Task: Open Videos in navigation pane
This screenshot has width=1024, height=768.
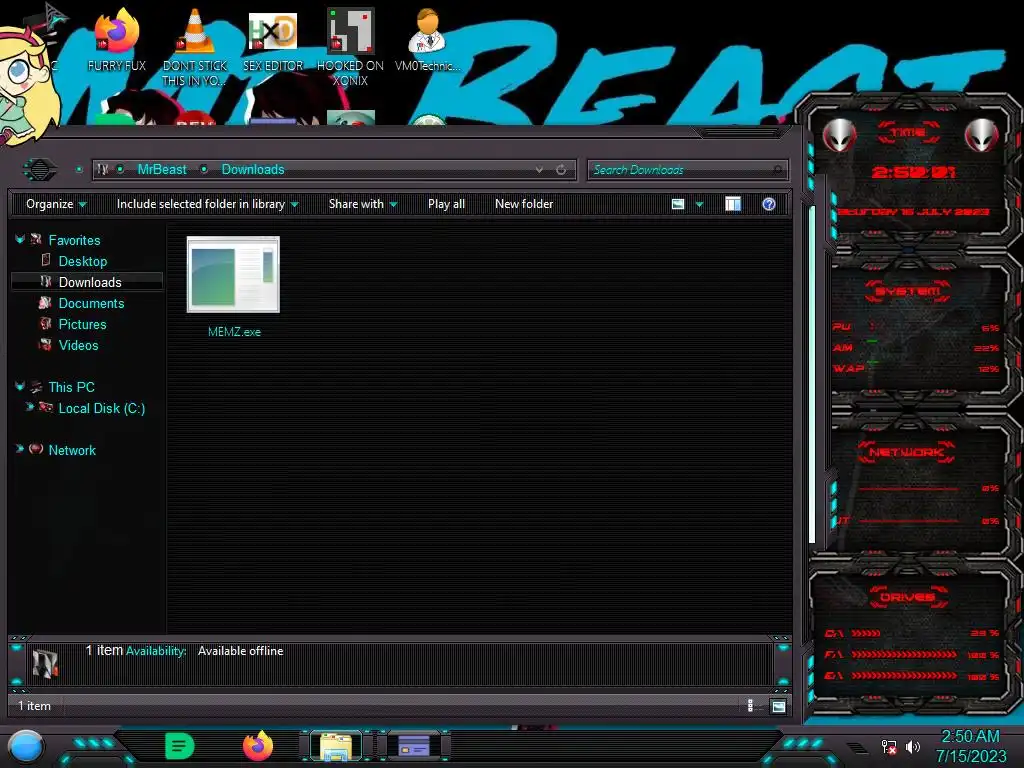Action: pyautogui.click(x=78, y=345)
